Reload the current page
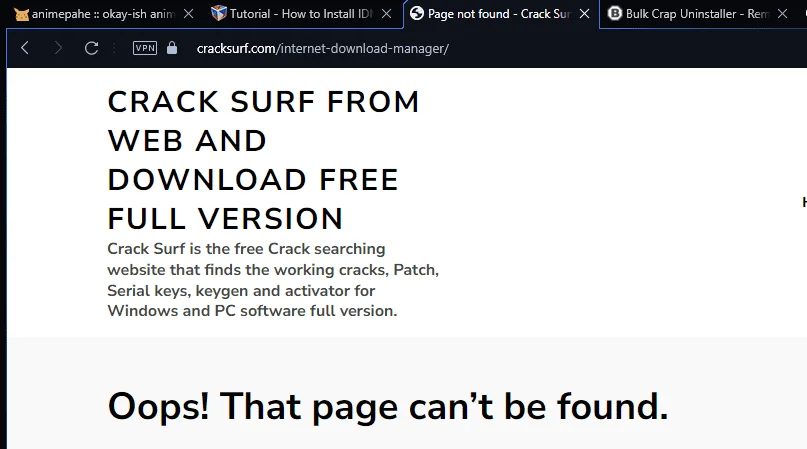 (x=92, y=48)
